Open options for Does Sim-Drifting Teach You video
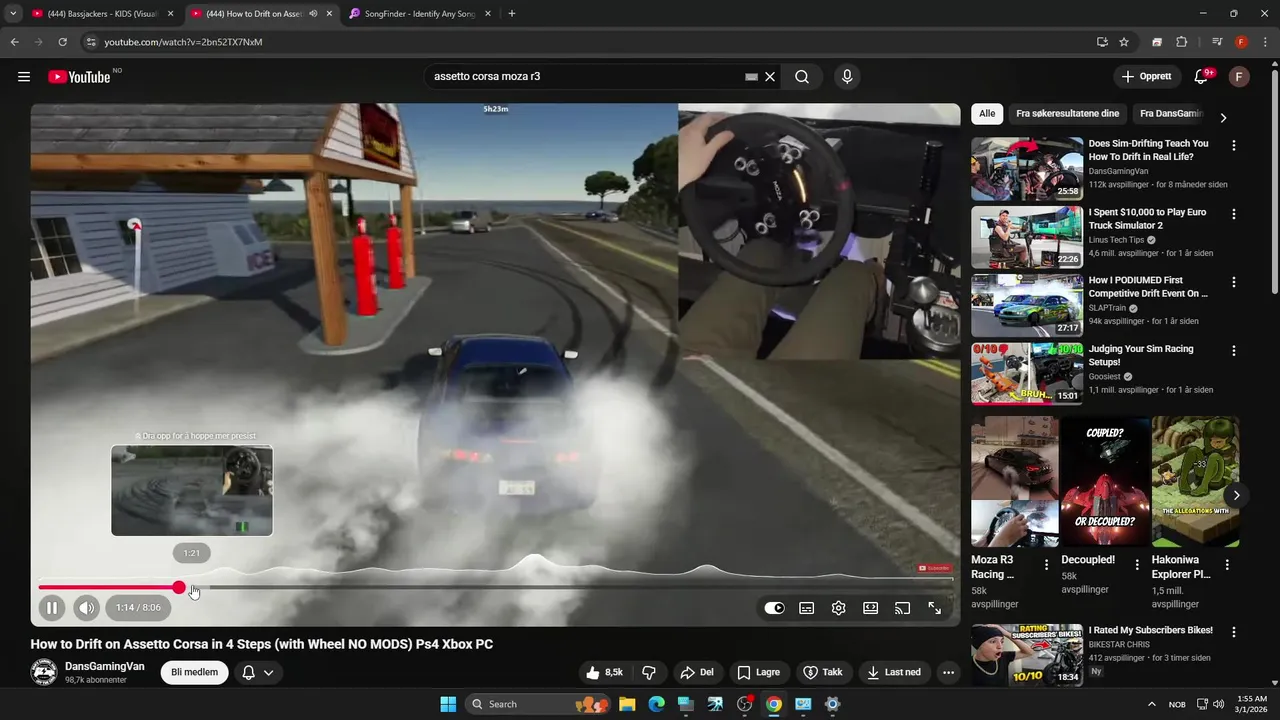The image size is (1280, 720). (1233, 145)
